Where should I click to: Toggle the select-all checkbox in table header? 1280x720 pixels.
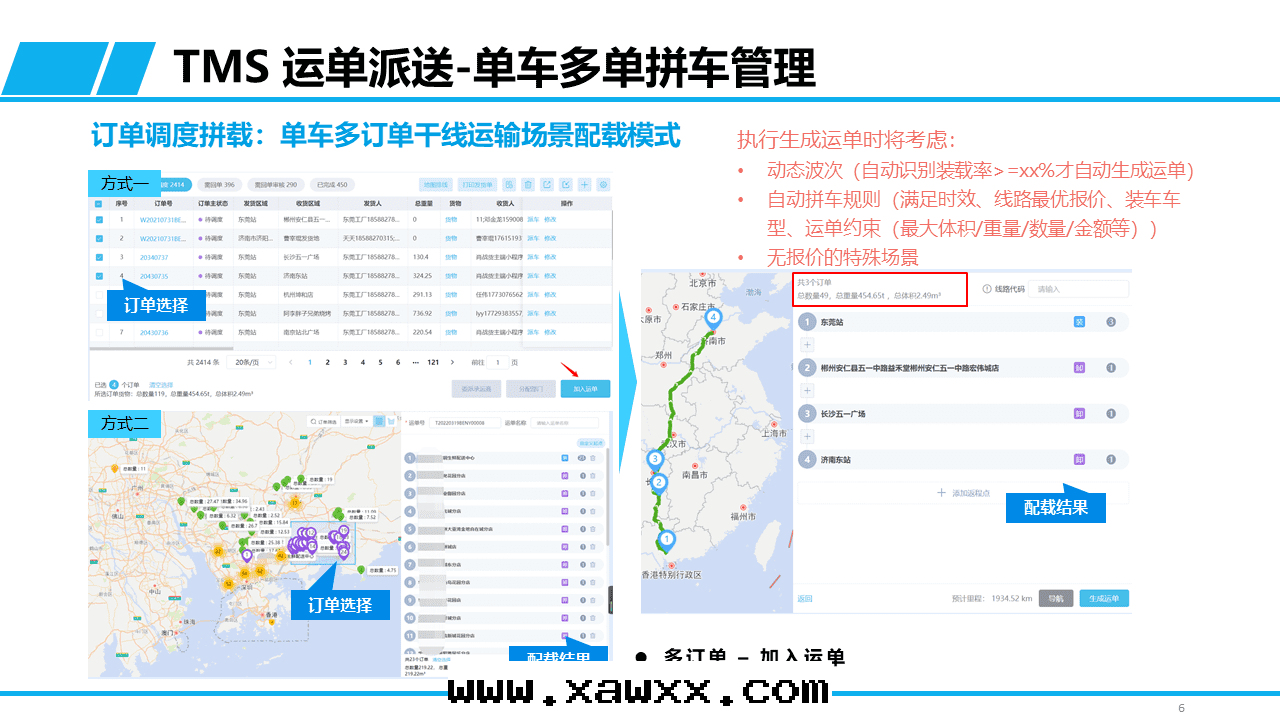coord(98,203)
